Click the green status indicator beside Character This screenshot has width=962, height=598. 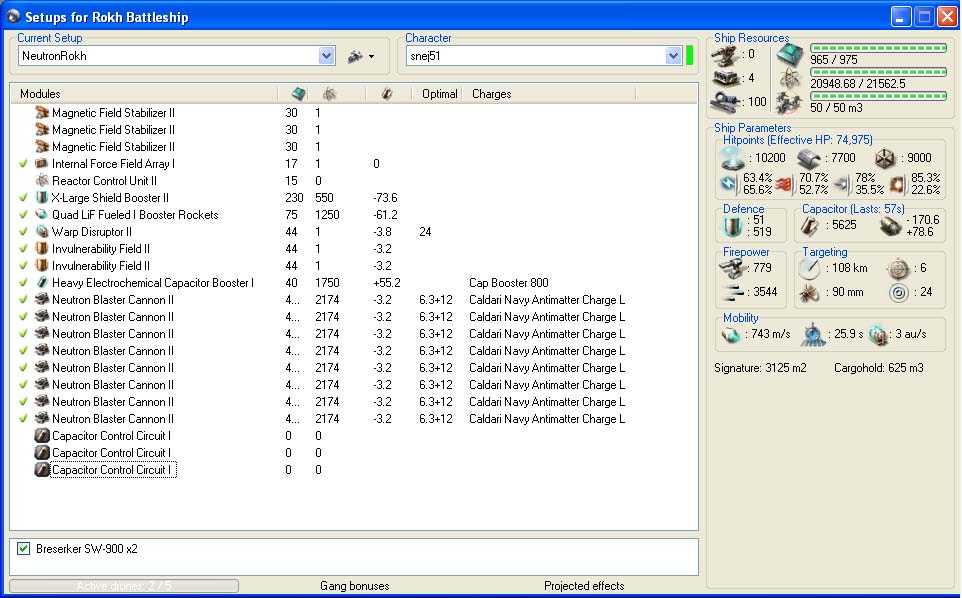[690, 55]
